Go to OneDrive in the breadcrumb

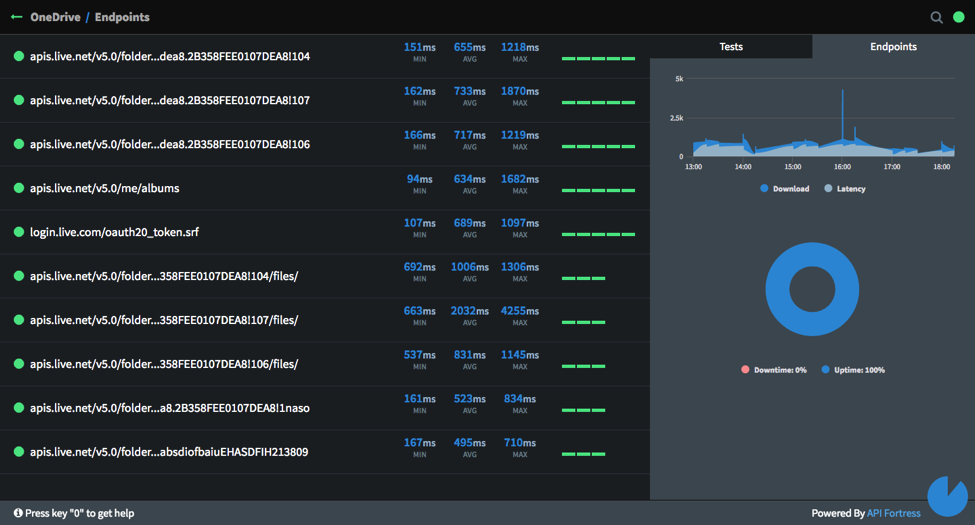pyautogui.click(x=55, y=17)
